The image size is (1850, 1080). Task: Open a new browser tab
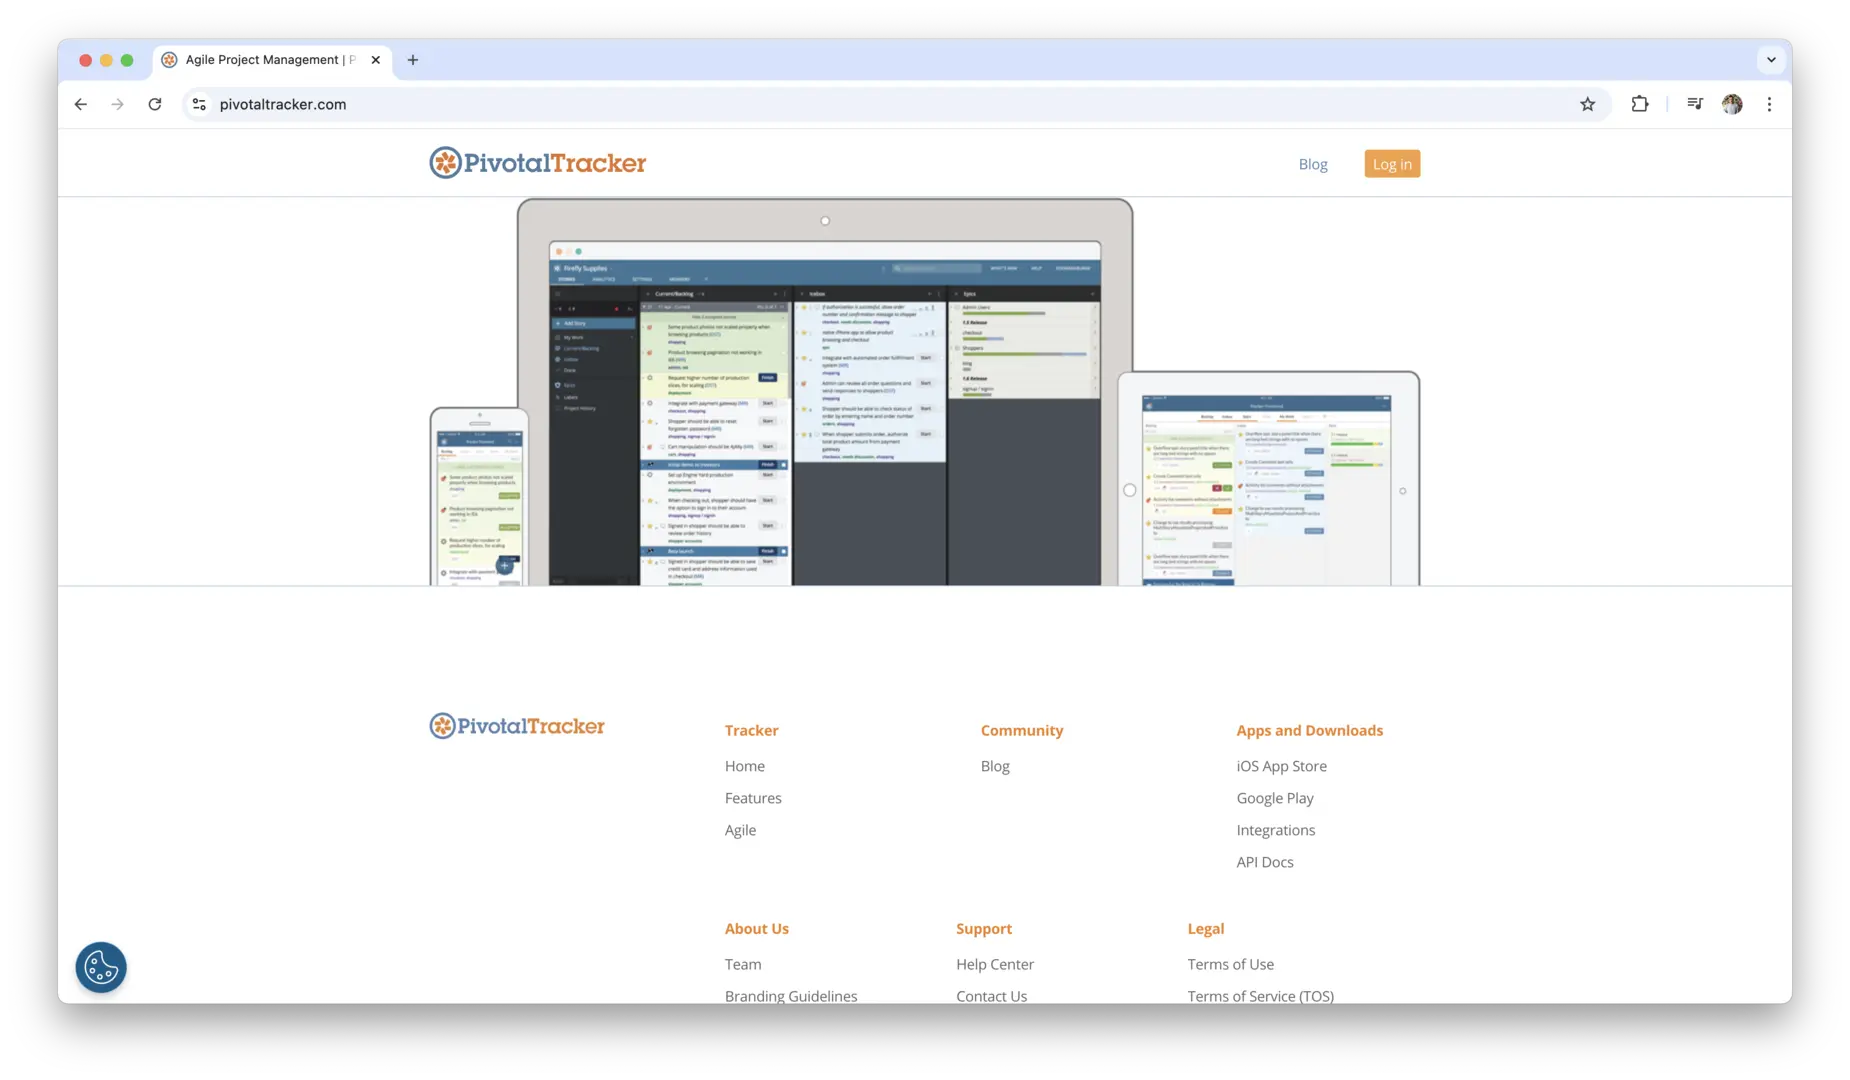coord(413,60)
